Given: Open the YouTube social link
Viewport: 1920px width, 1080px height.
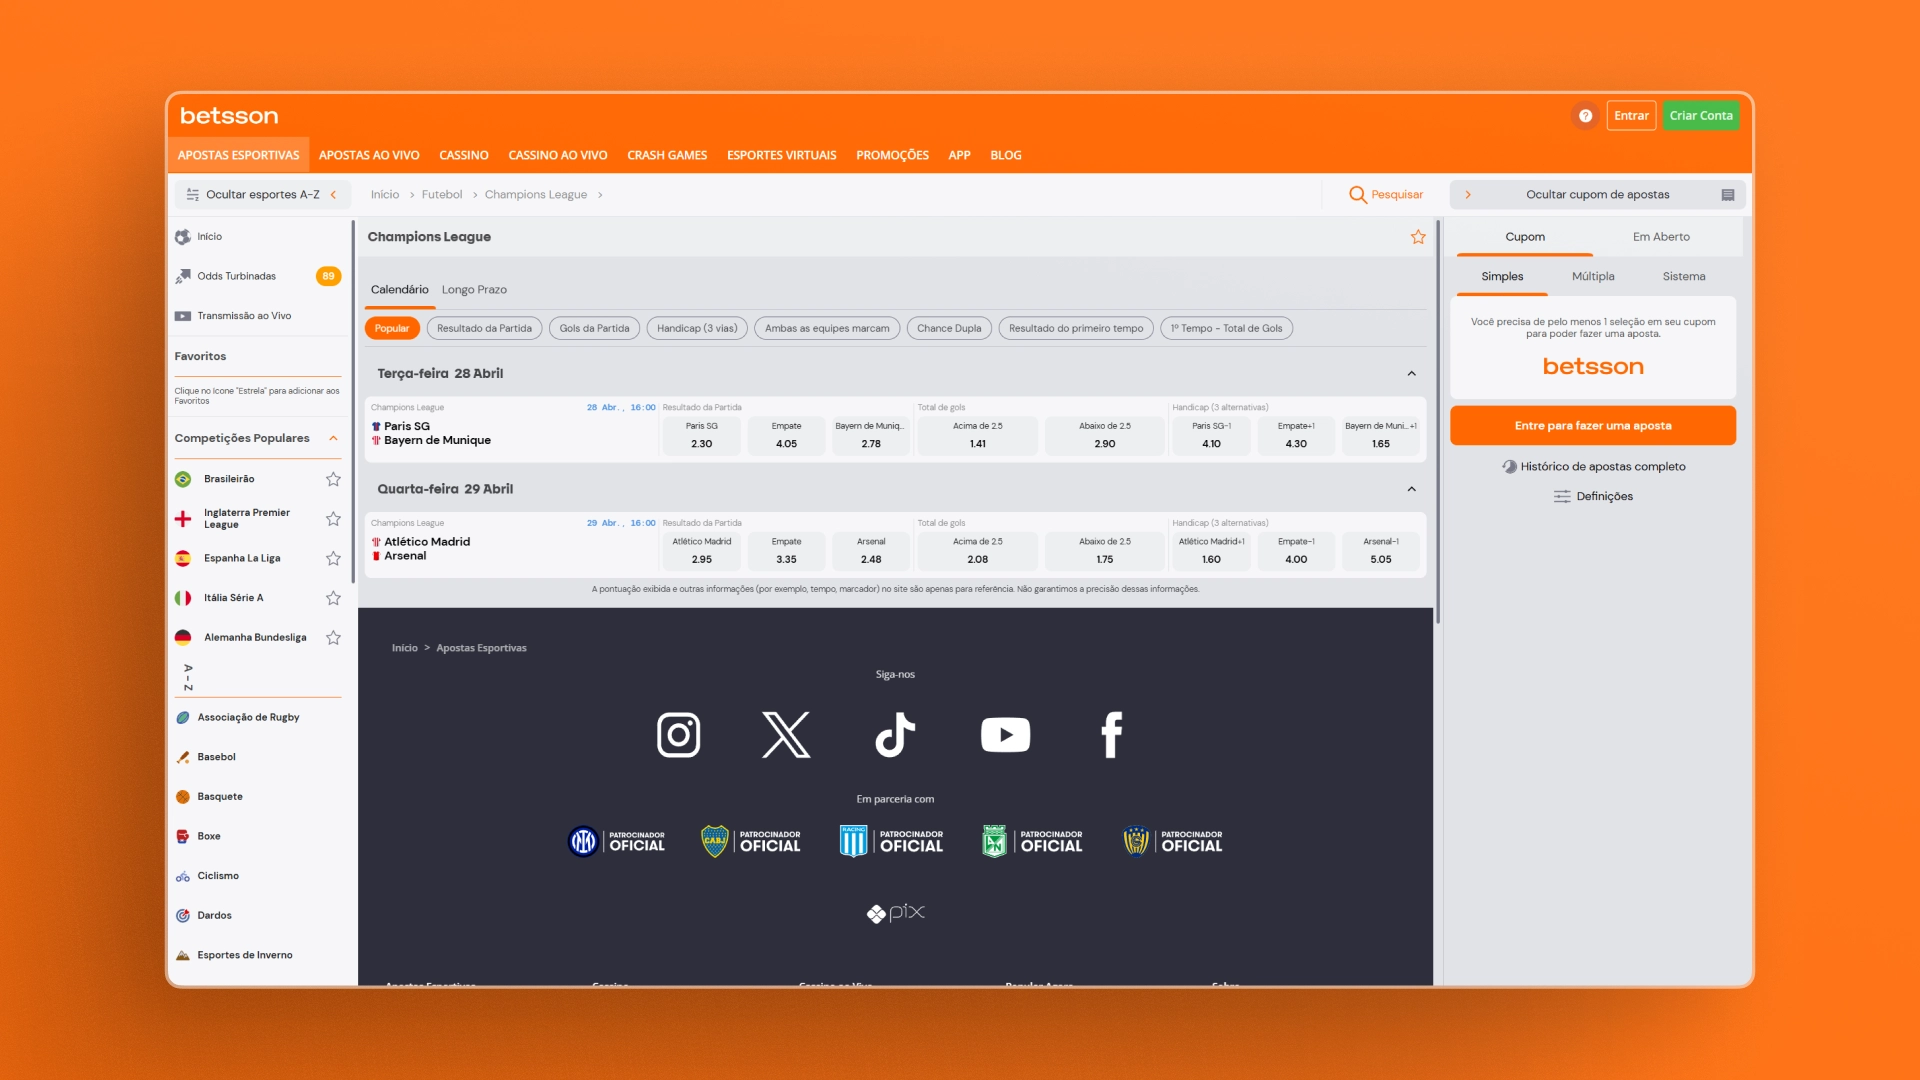Looking at the screenshot, I should (1005, 735).
